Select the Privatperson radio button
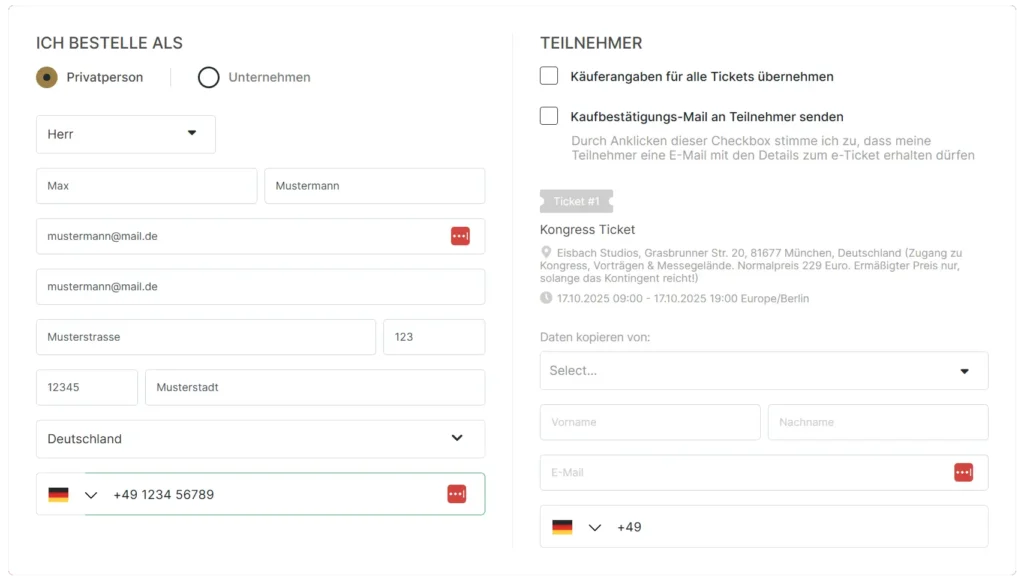The width and height of the screenshot is (1024, 580). 47,77
